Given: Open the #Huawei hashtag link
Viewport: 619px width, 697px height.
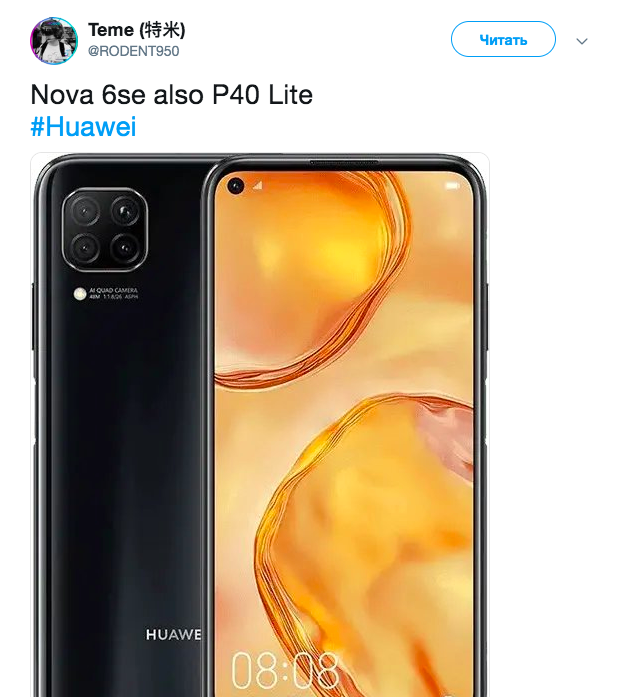Looking at the screenshot, I should (83, 126).
